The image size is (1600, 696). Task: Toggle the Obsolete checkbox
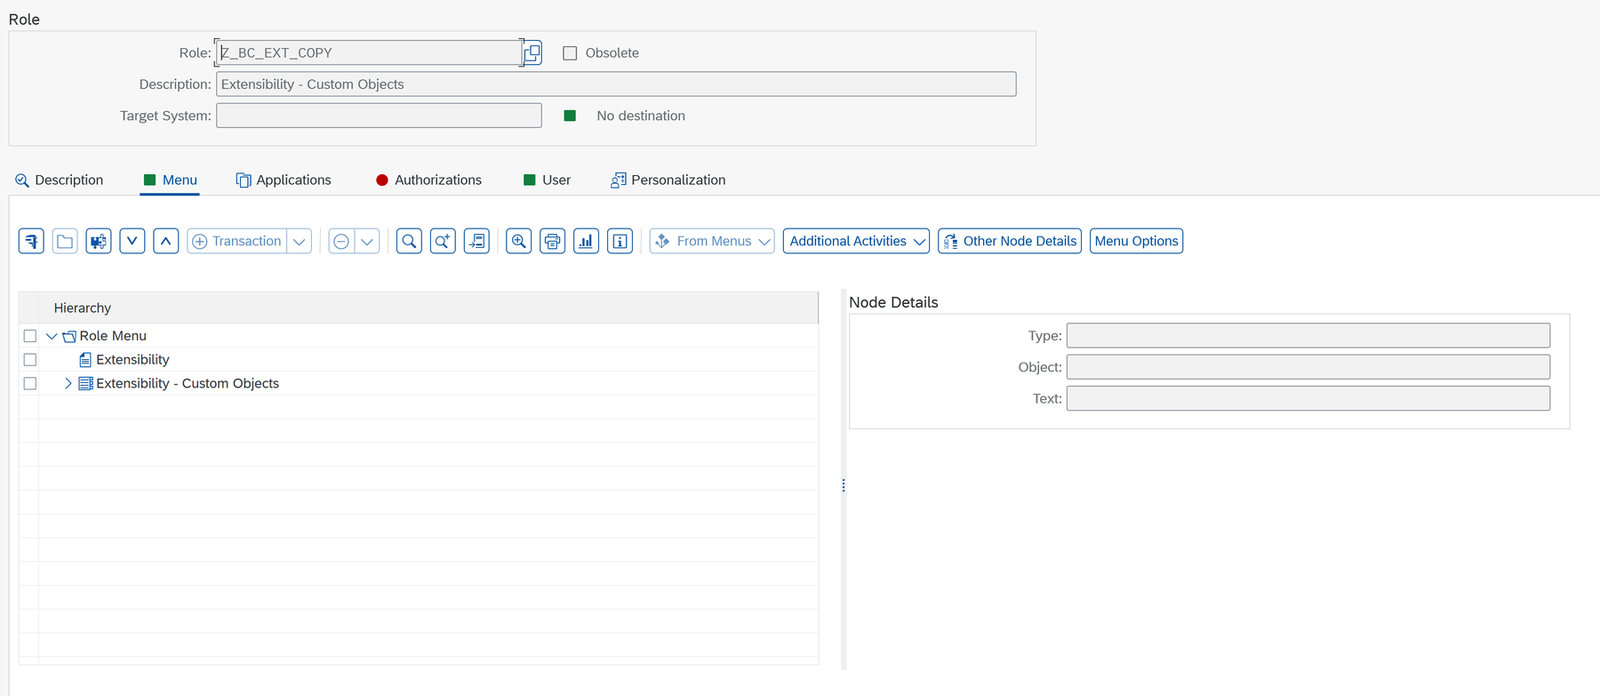[x=570, y=53]
